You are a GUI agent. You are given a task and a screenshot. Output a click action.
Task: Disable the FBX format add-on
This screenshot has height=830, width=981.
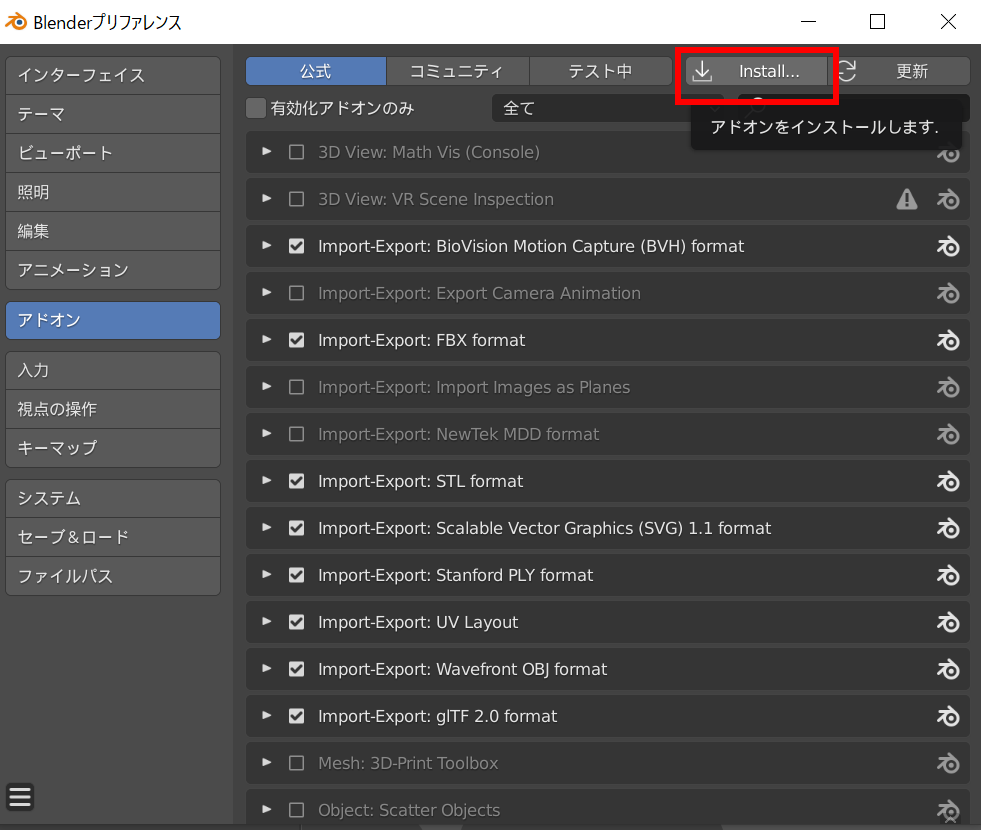click(x=297, y=340)
